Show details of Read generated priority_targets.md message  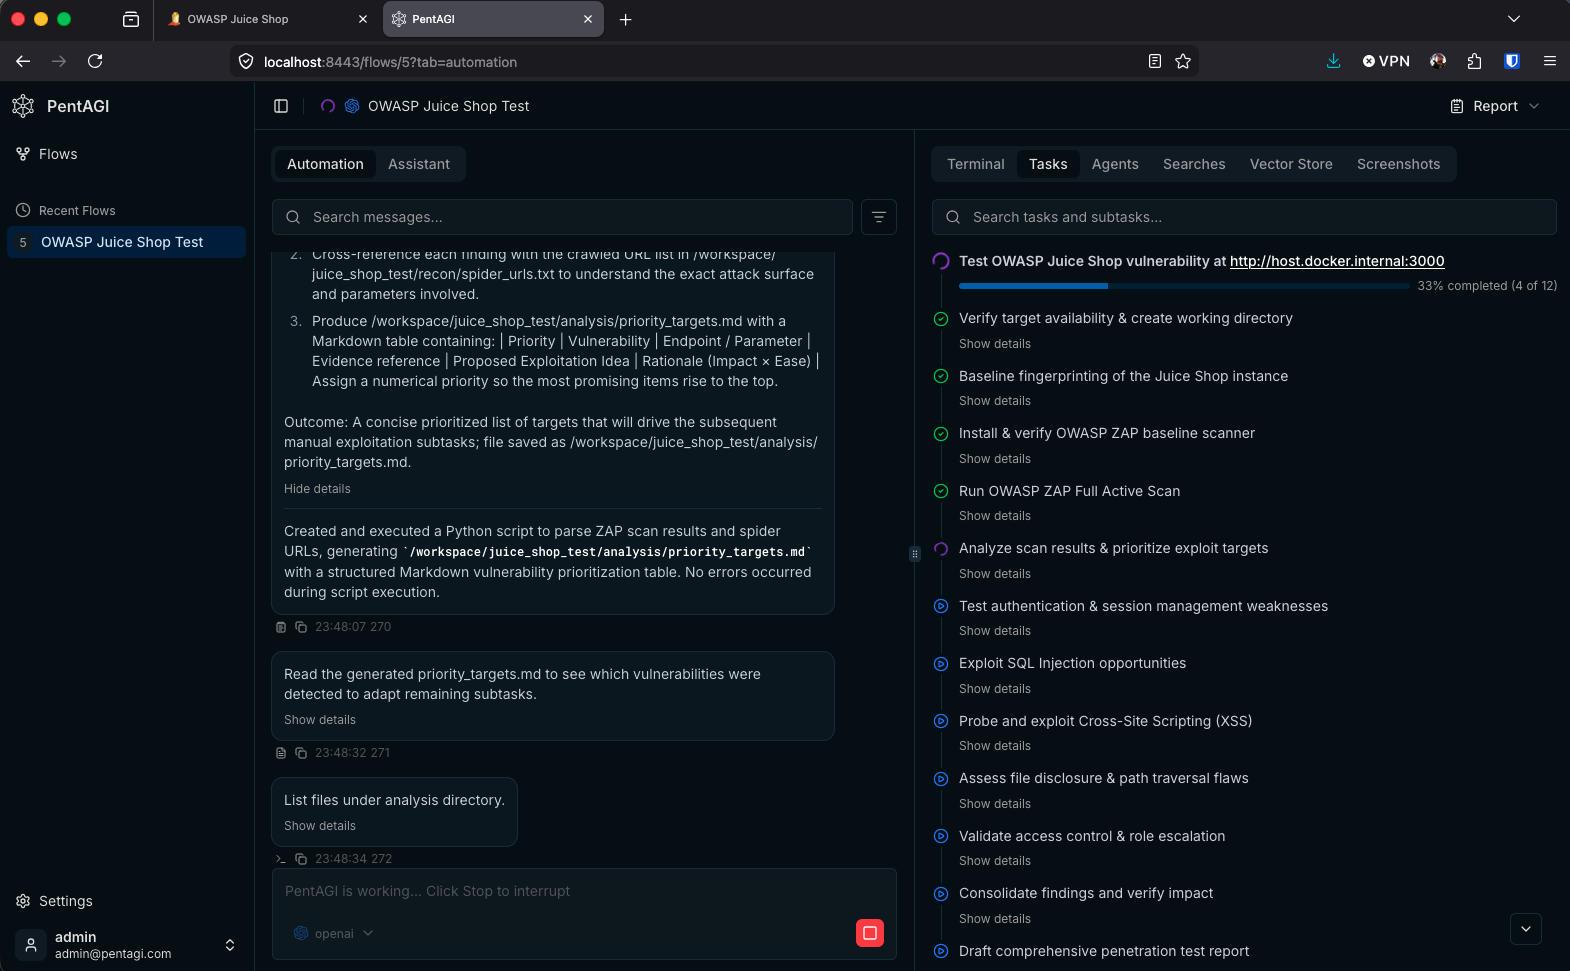[x=320, y=720]
